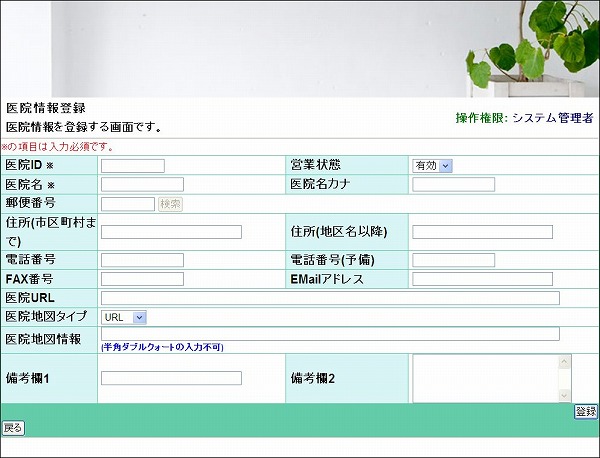
Task: Click the 郵便番号 postal code field
Action: point(127,204)
